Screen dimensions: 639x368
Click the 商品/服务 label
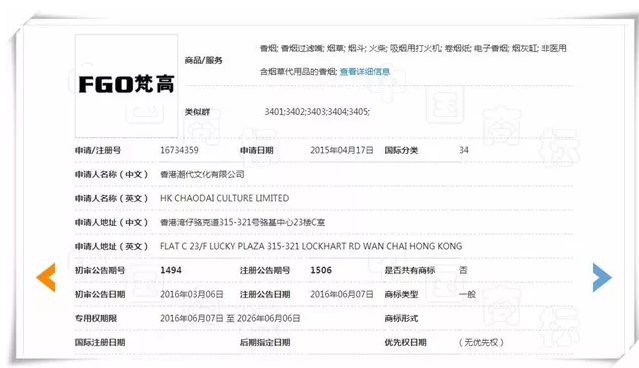coord(203,61)
